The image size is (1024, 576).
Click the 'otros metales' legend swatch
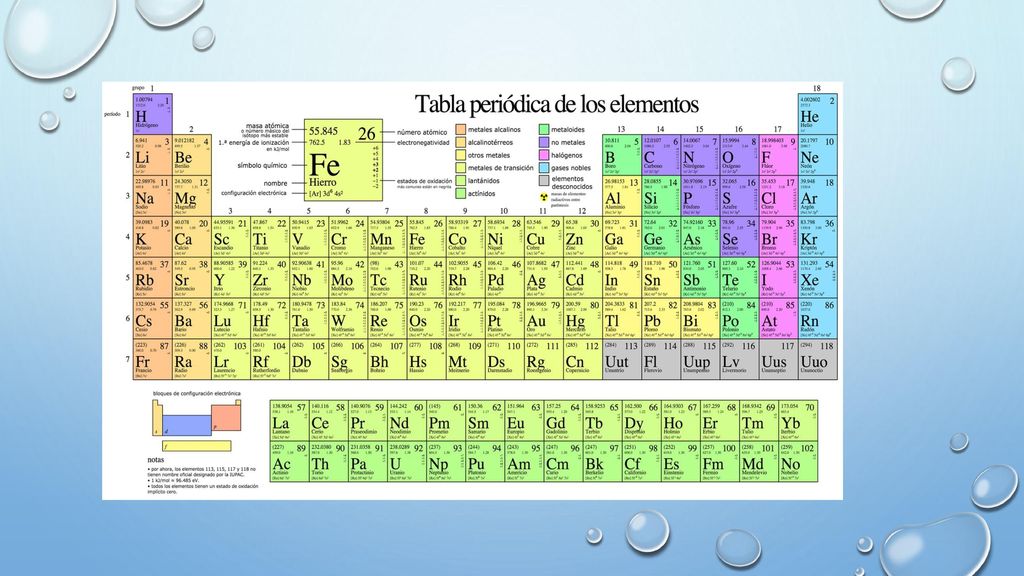(x=460, y=155)
